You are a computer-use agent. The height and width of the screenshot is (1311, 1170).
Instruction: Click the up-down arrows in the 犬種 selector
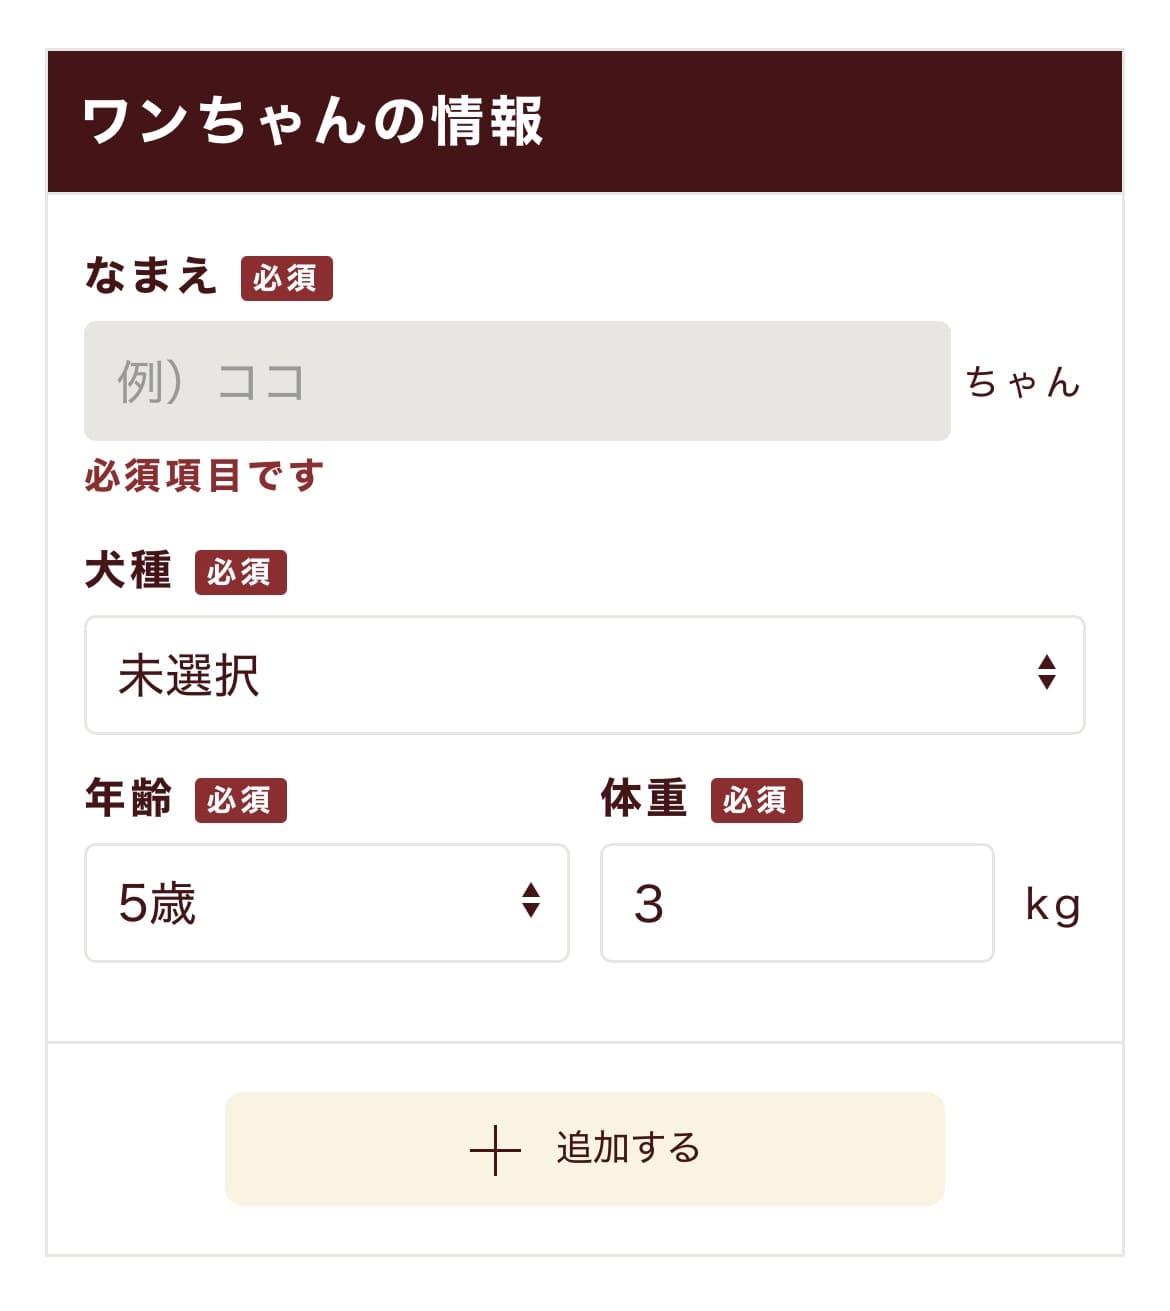(1046, 673)
